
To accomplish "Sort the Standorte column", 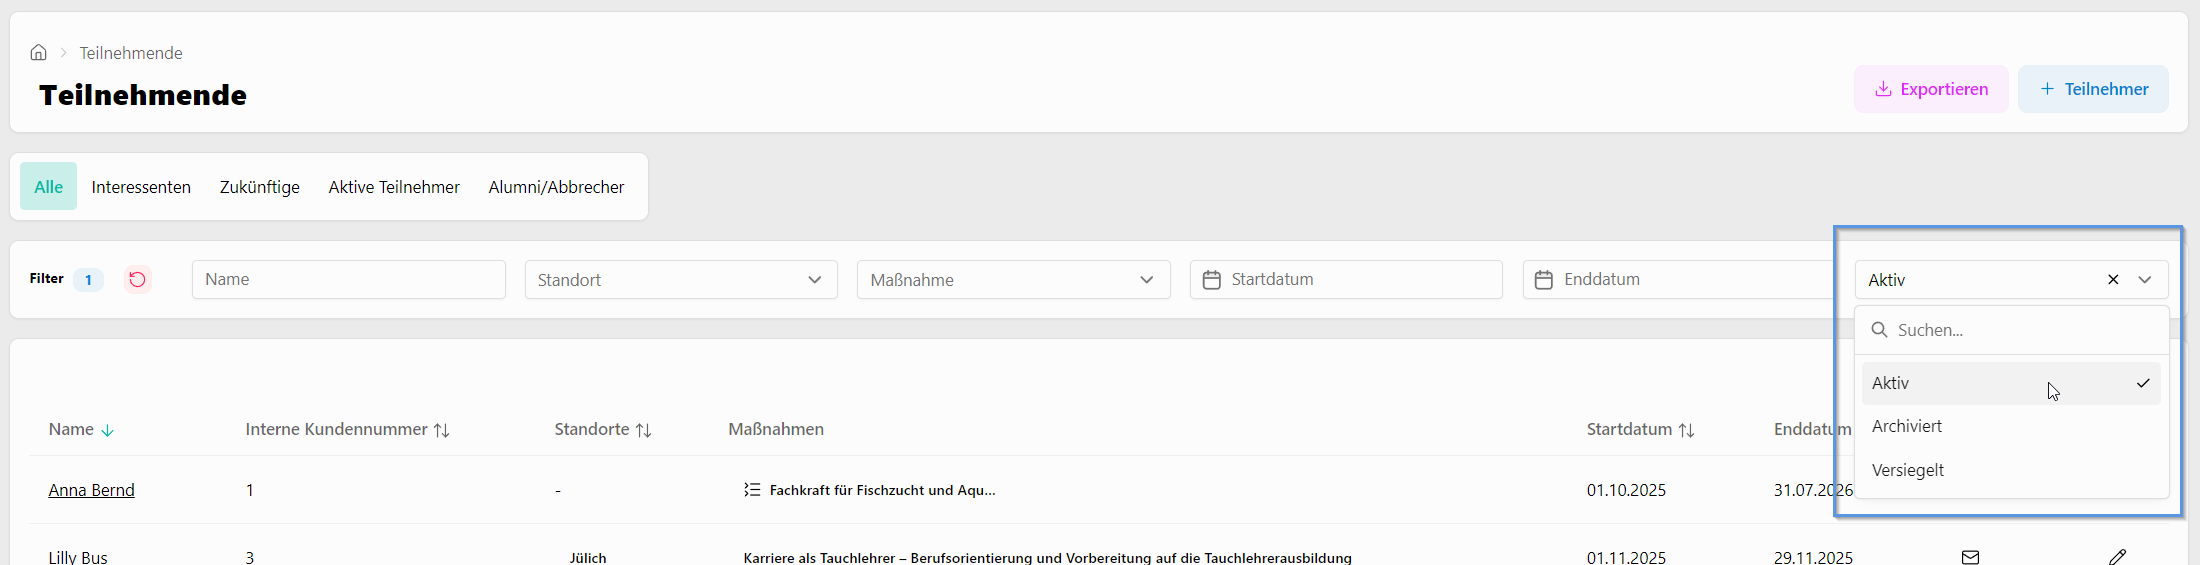I will click(643, 430).
